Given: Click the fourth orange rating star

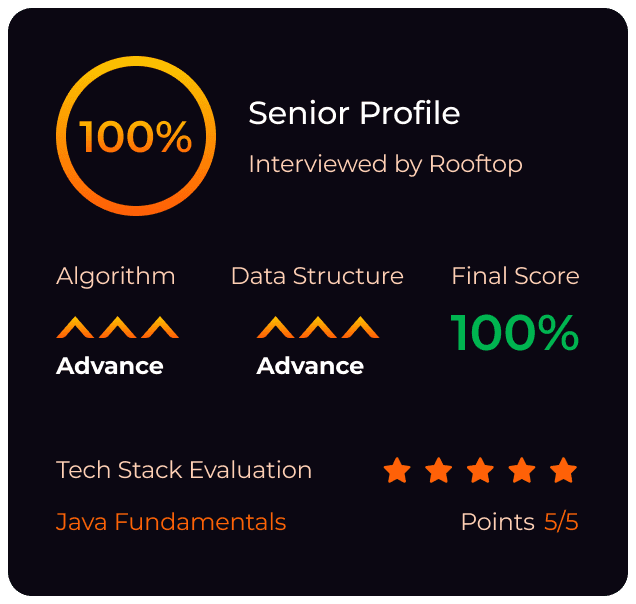Looking at the screenshot, I should (522, 470).
